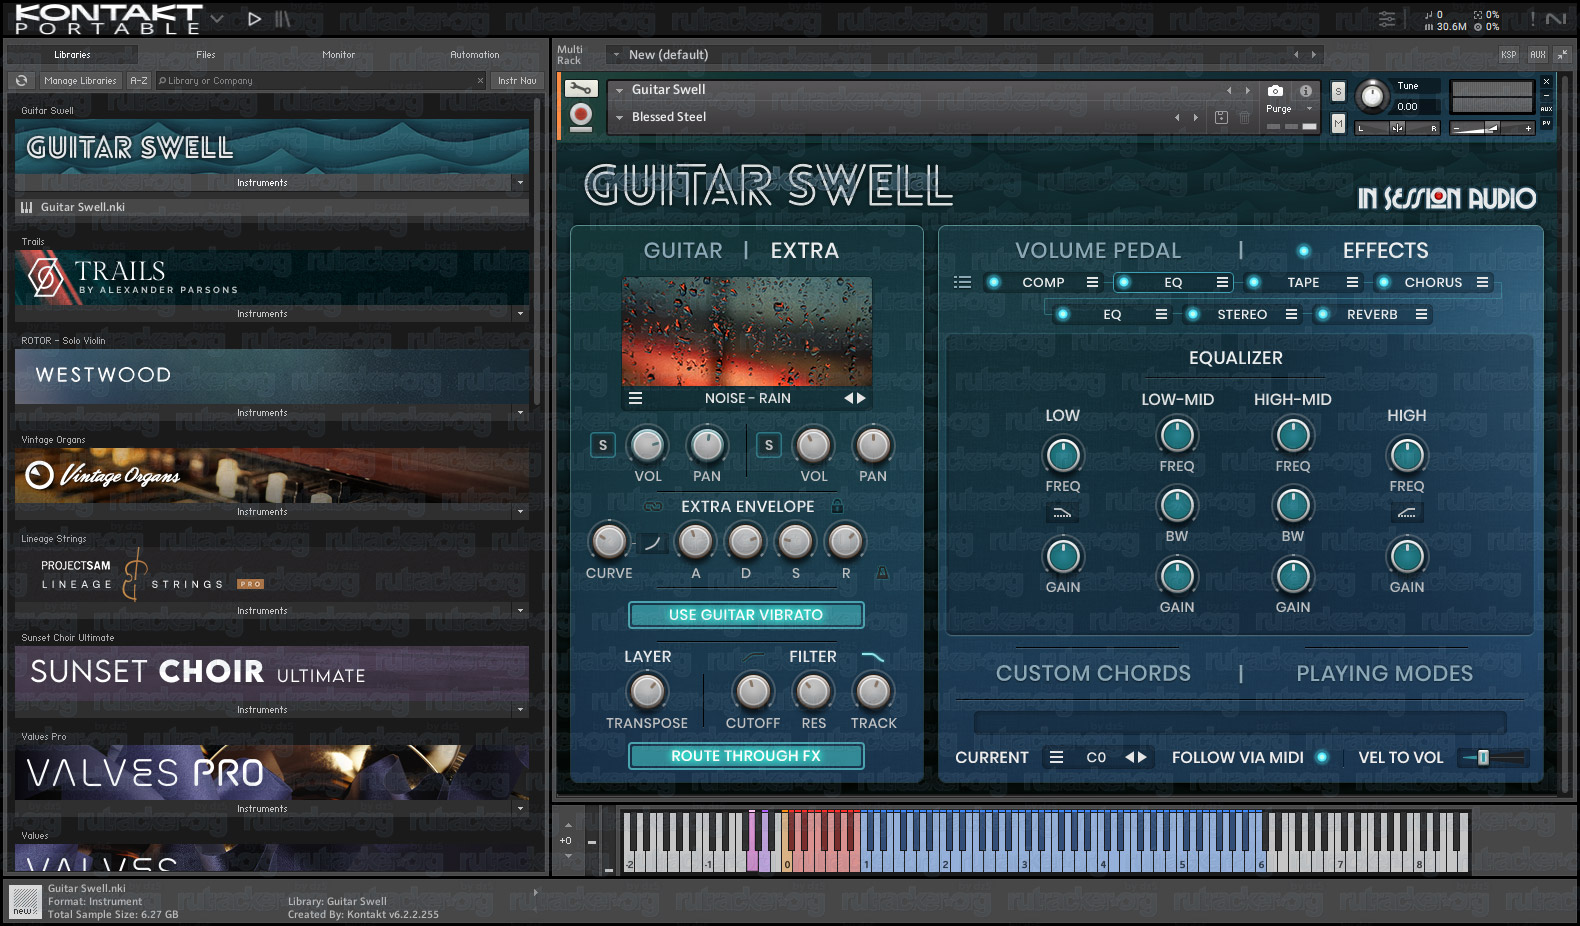
Task: Expand the Westwood library Instruments dropdown
Action: point(520,413)
